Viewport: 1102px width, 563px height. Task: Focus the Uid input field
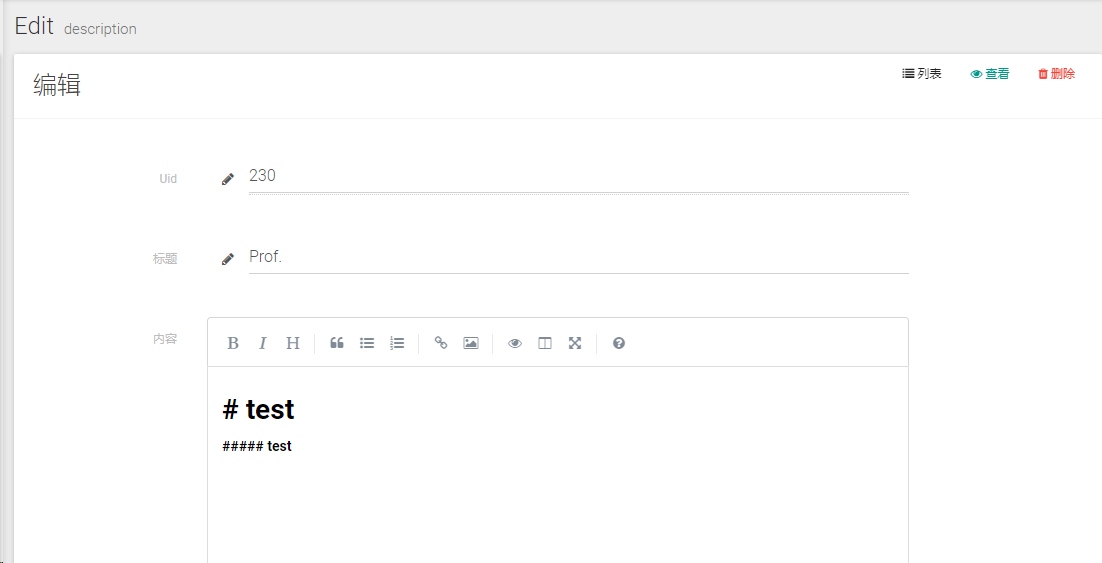pyautogui.click(x=578, y=176)
